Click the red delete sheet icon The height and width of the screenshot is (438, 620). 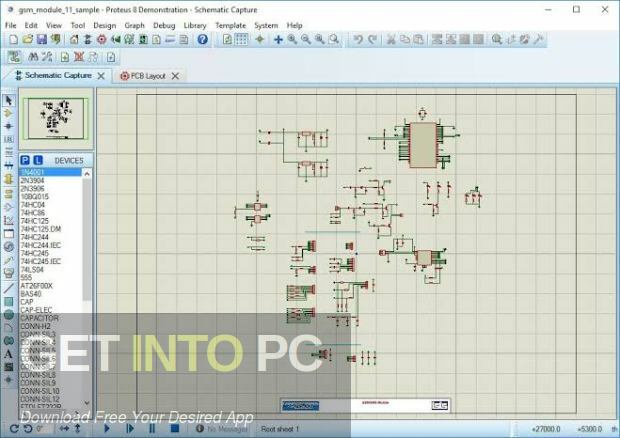pyautogui.click(x=79, y=57)
